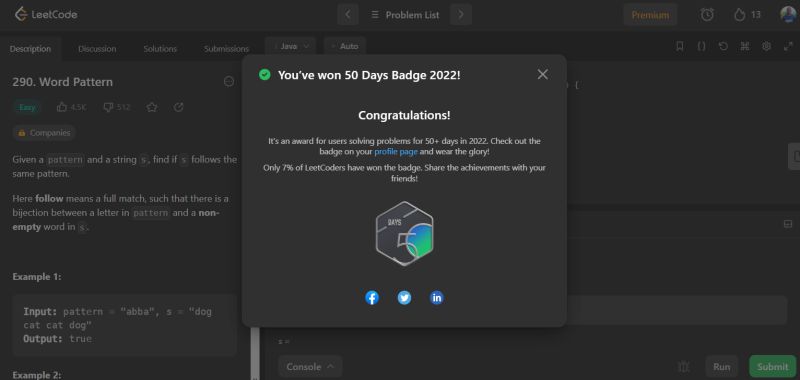Viewport: 800px width, 380px height.
Task: Open the streak flame icon
Action: [x=739, y=15]
